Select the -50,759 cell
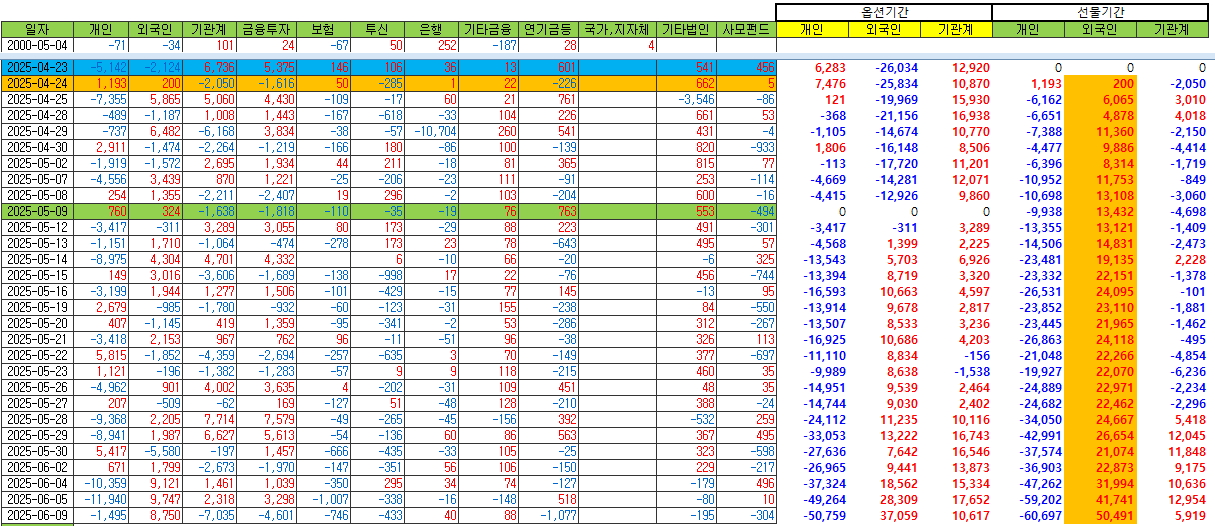1215x526 pixels. click(x=812, y=516)
